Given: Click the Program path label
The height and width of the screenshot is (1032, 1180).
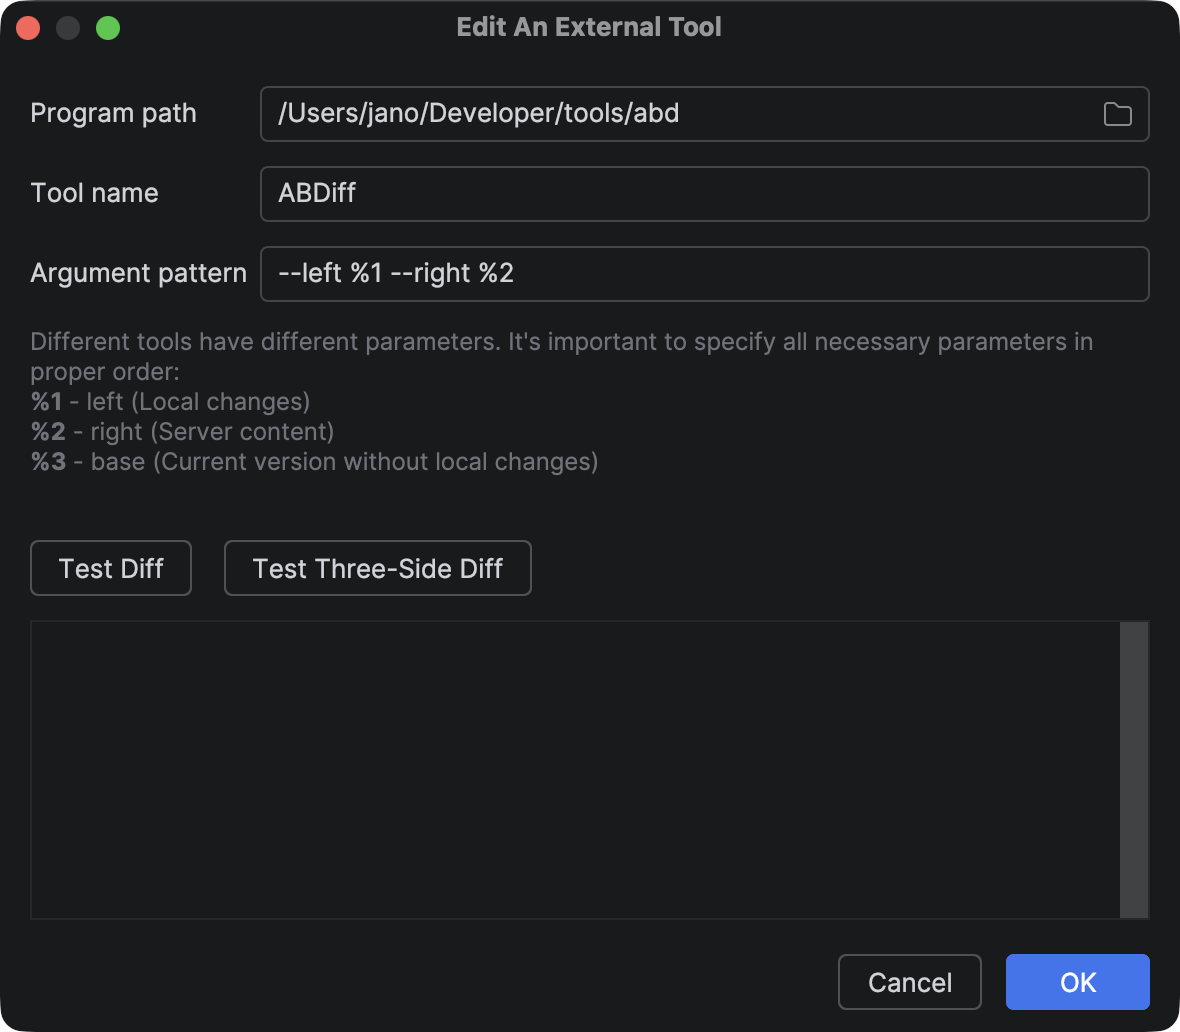Looking at the screenshot, I should (x=113, y=114).
